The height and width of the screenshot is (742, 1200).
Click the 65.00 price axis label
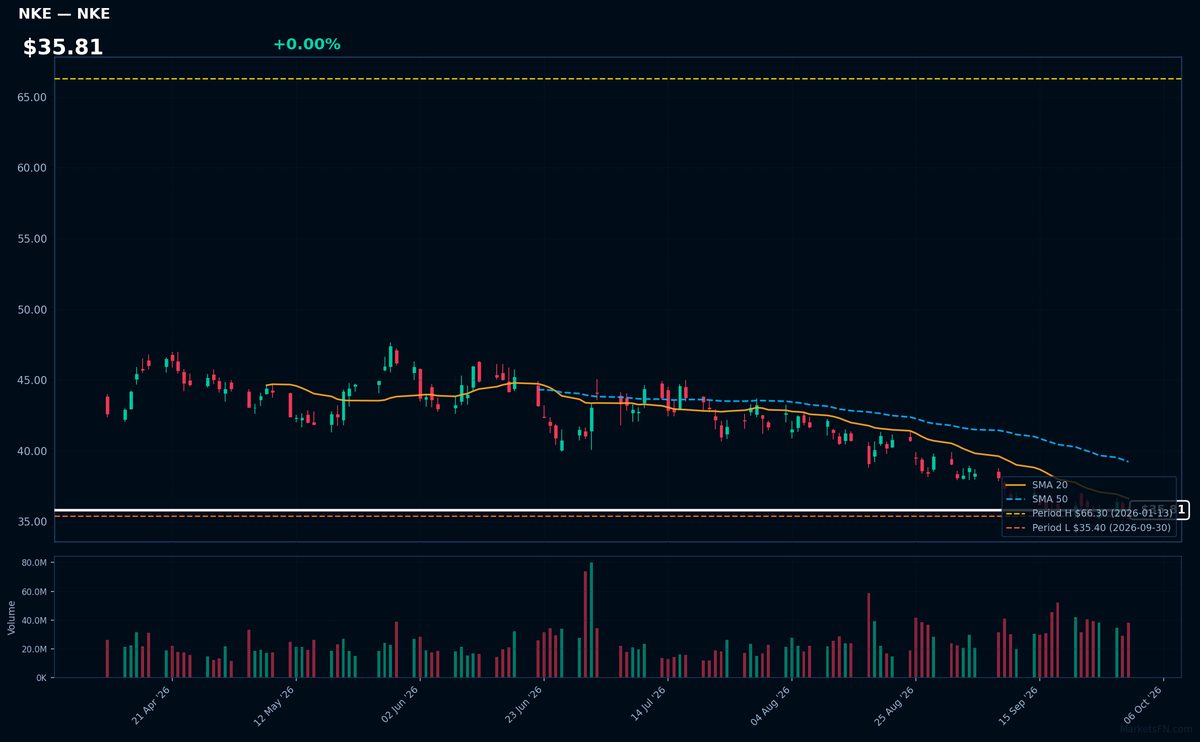[x=32, y=97]
